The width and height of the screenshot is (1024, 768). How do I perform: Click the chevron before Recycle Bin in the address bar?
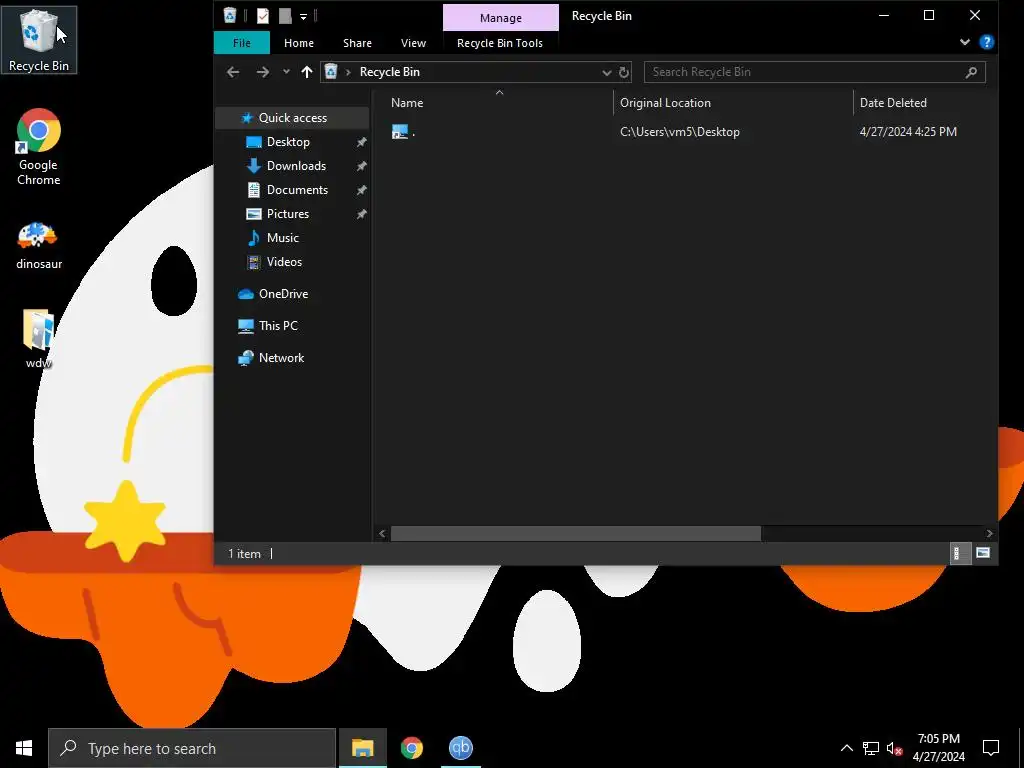click(348, 72)
